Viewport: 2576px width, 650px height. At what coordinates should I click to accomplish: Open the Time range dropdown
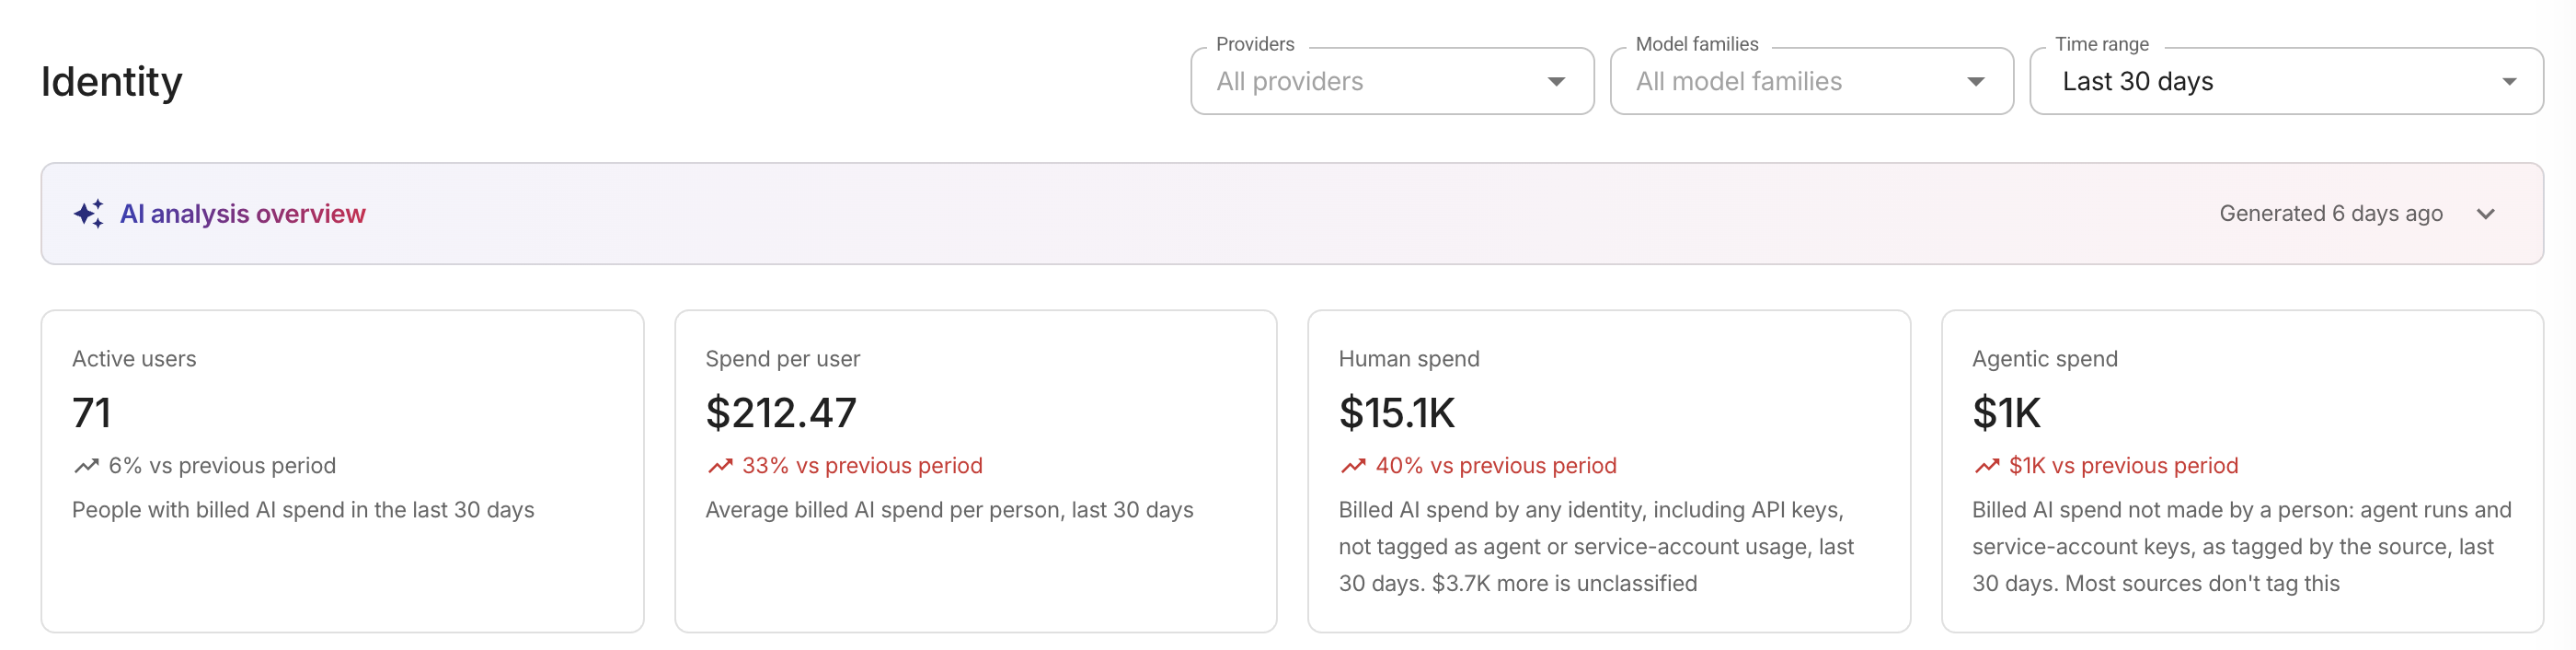(x=2286, y=81)
